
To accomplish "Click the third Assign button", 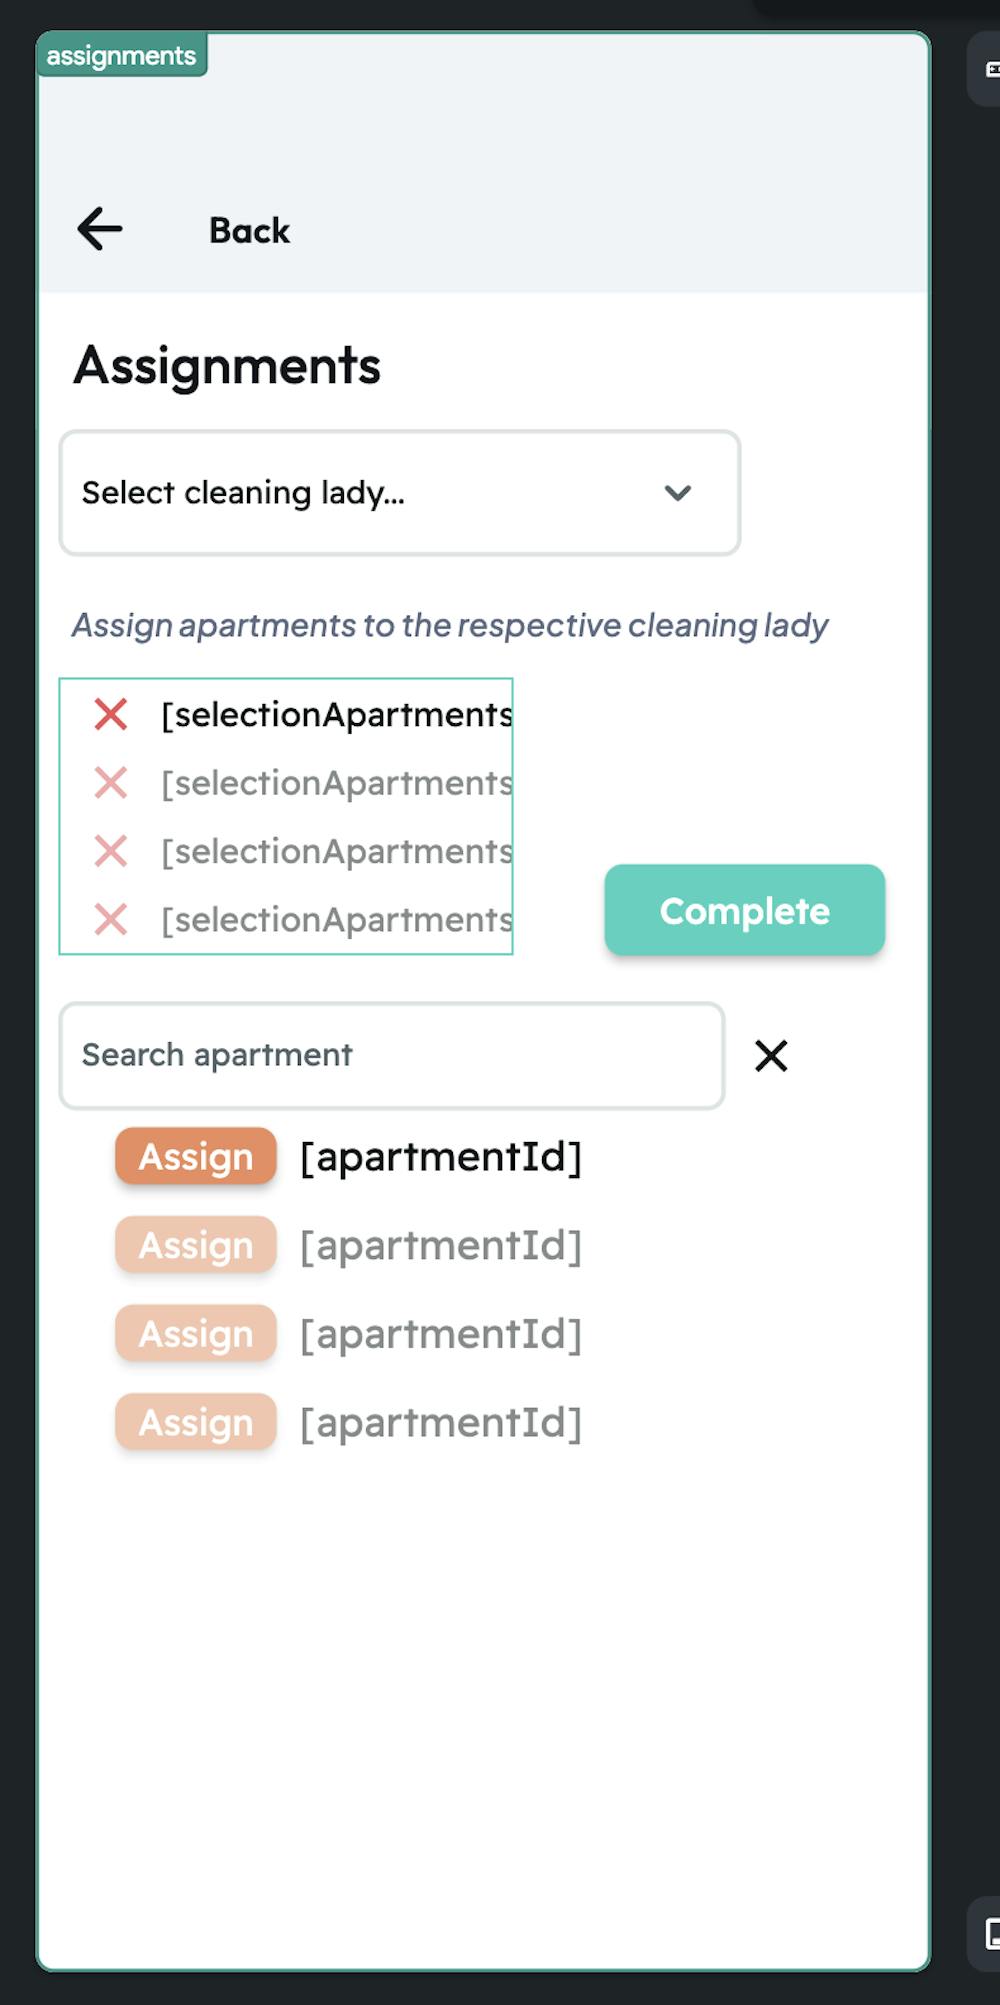I will click(196, 1334).
